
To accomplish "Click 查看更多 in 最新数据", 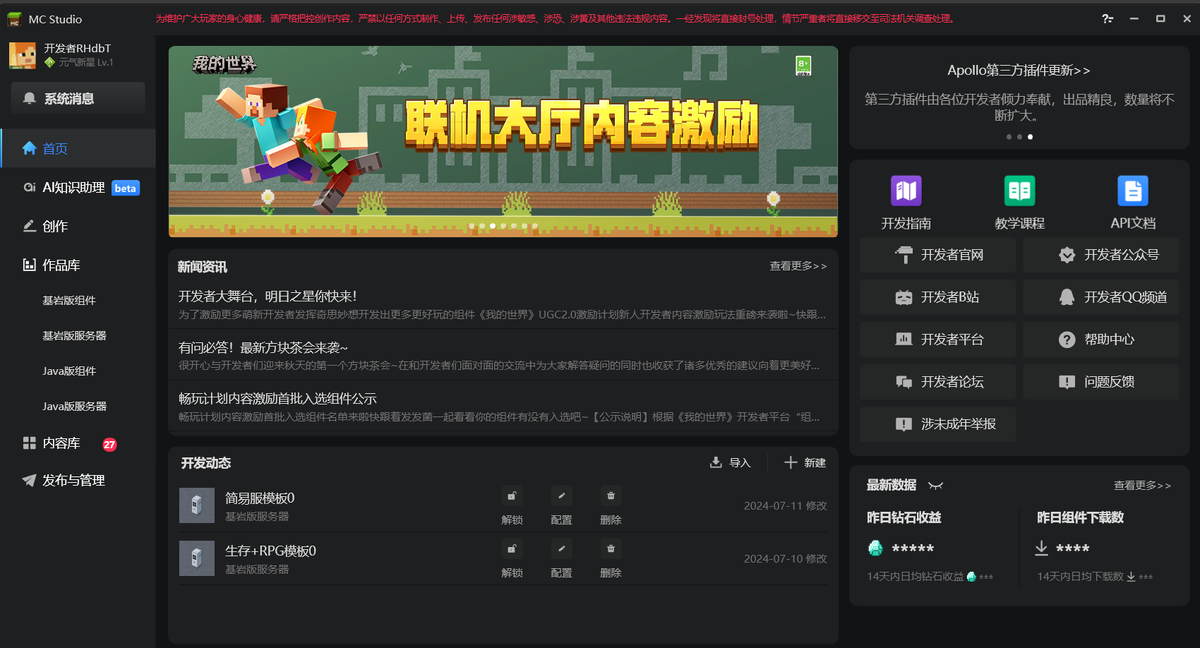I will click(x=1142, y=485).
